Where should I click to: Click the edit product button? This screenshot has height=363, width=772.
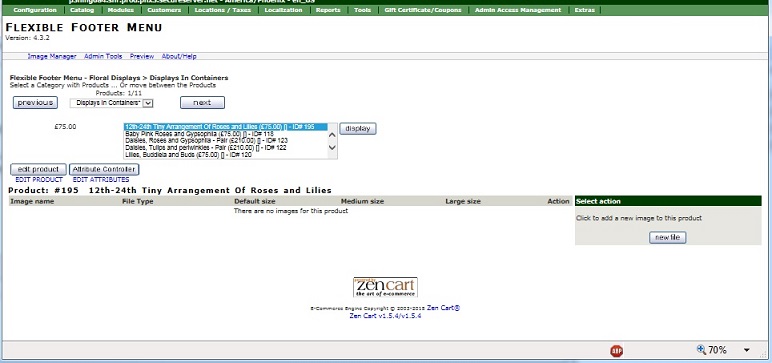click(38, 169)
